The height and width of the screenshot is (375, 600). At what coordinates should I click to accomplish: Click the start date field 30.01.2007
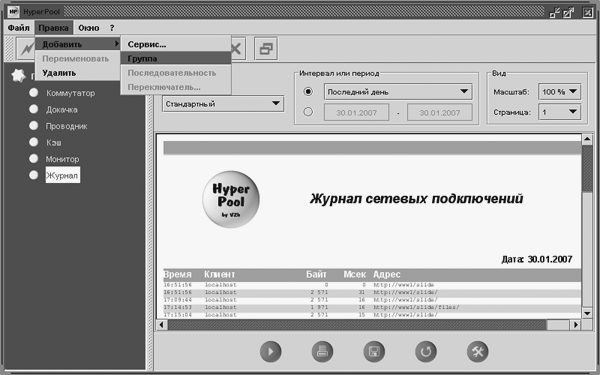coord(357,112)
